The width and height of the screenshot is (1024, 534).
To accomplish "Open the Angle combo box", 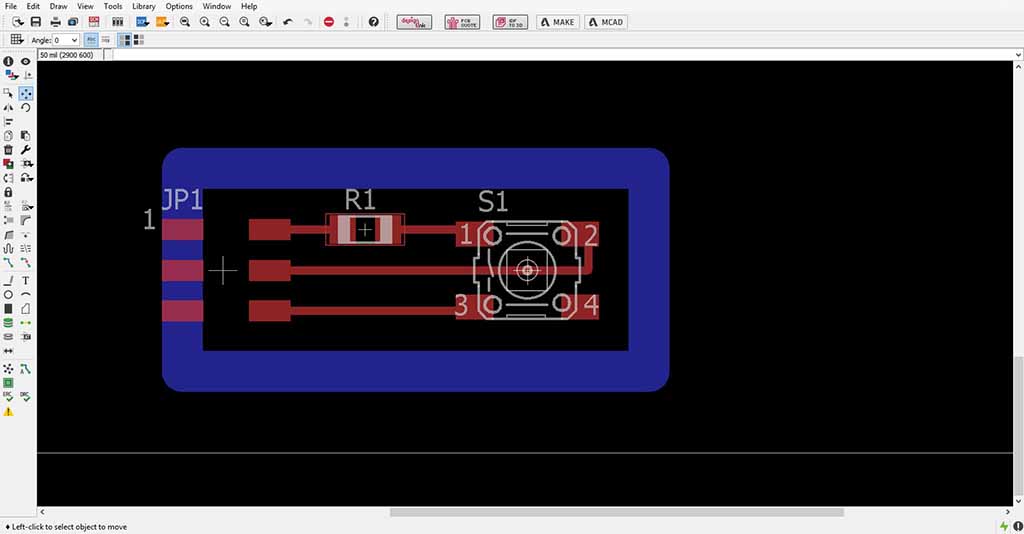I will [65, 40].
